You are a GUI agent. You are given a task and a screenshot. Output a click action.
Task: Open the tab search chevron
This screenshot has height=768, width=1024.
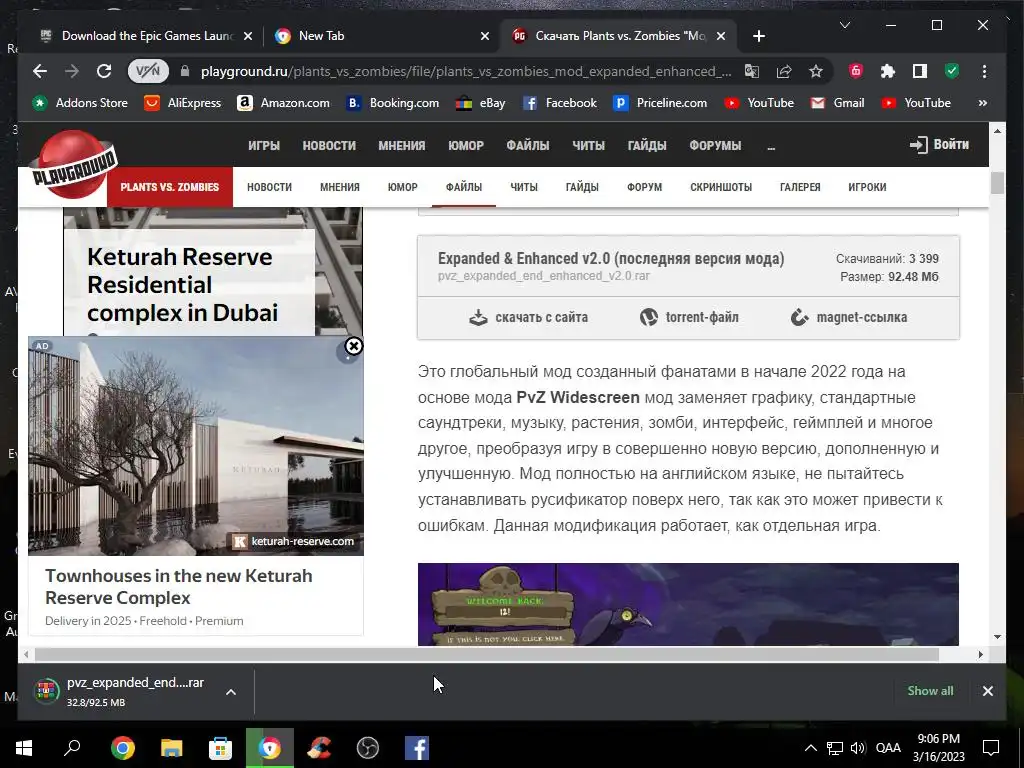844,25
